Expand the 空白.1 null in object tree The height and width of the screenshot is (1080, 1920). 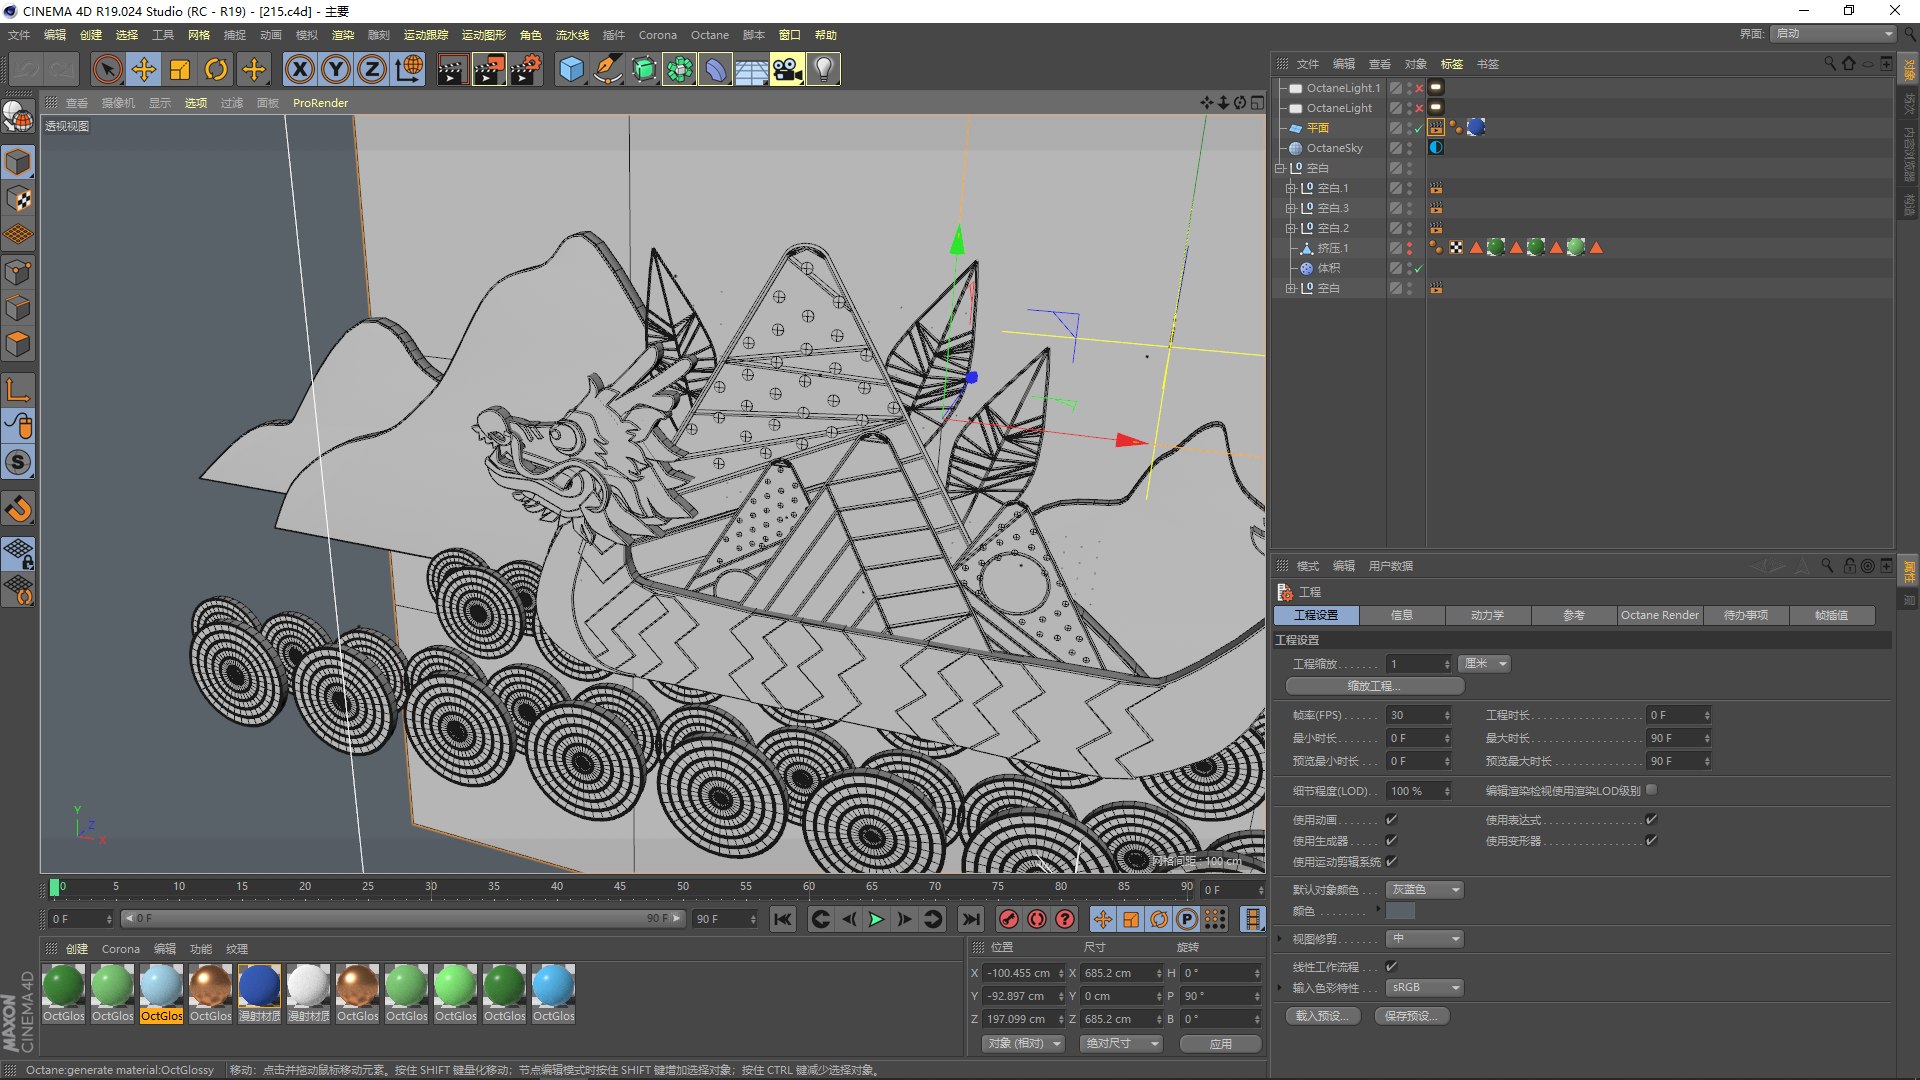point(1290,188)
